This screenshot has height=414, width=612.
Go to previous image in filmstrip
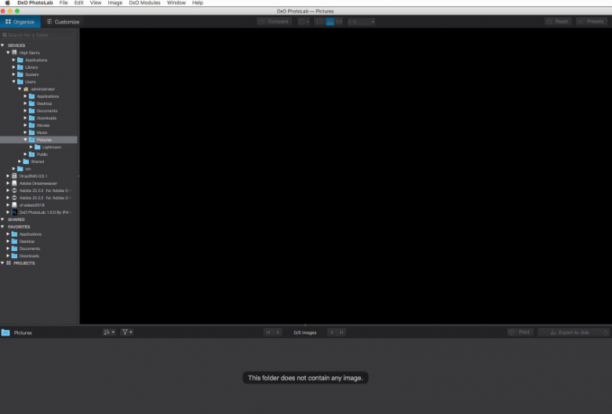278,332
